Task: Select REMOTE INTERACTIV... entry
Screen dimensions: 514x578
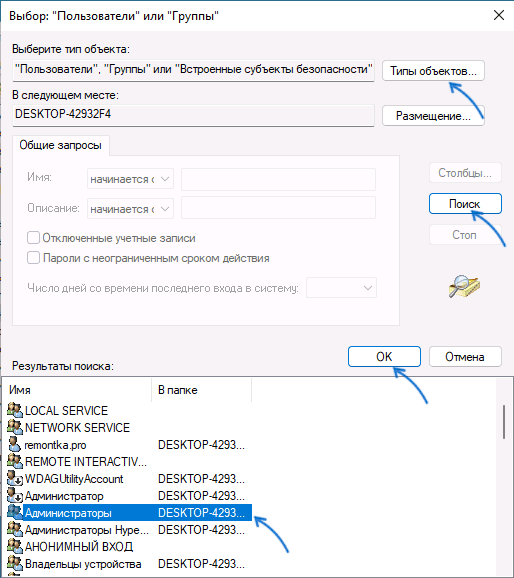Action: coord(86,462)
